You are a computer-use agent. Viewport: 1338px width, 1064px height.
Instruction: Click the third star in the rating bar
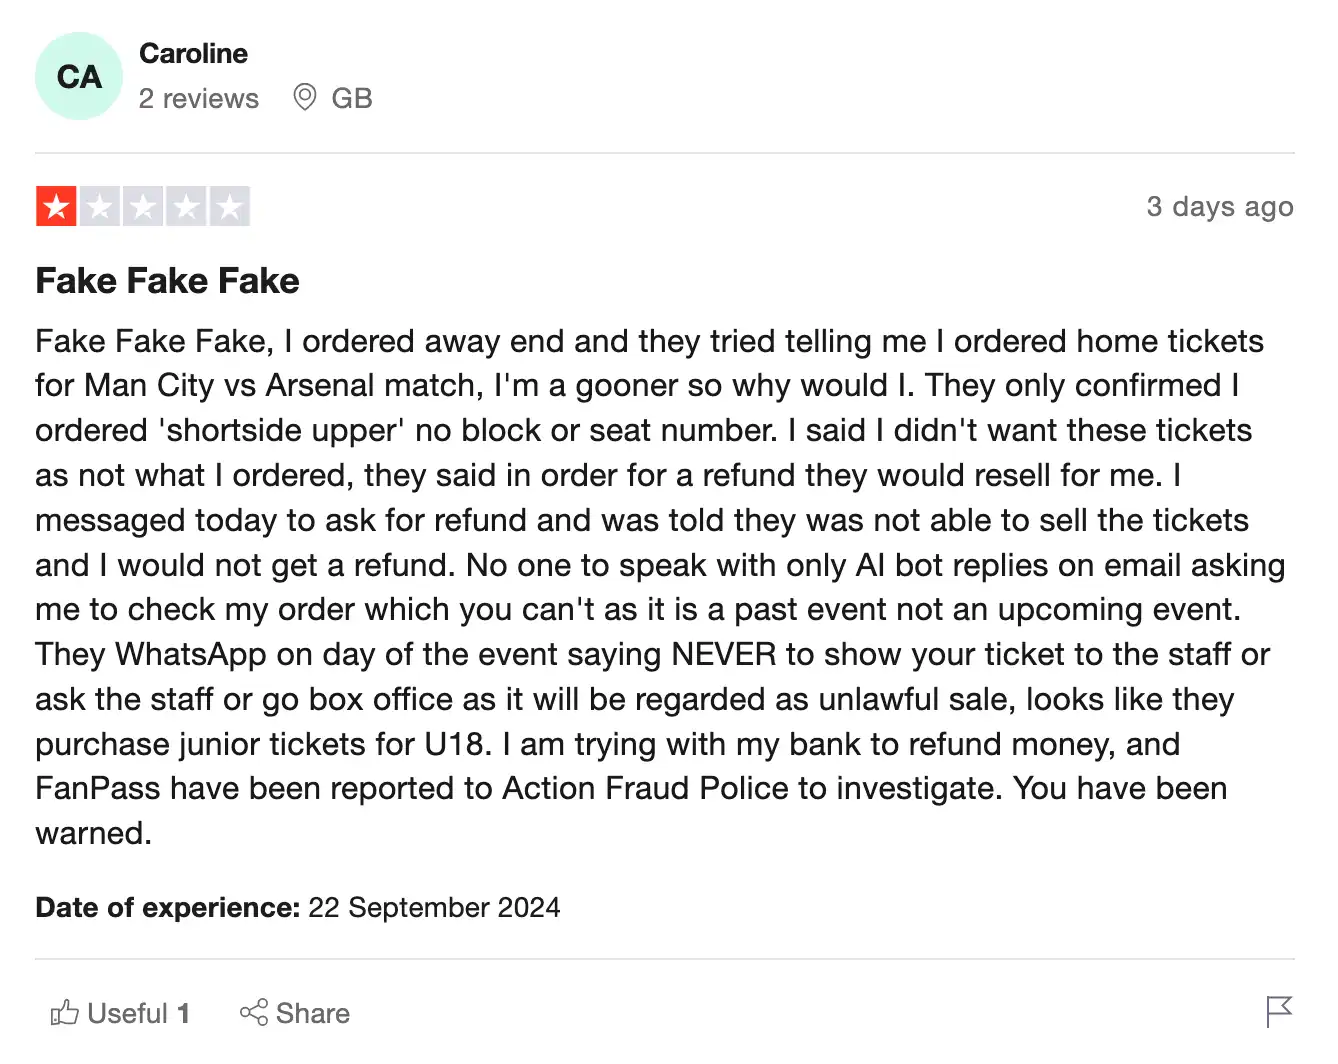coord(143,206)
